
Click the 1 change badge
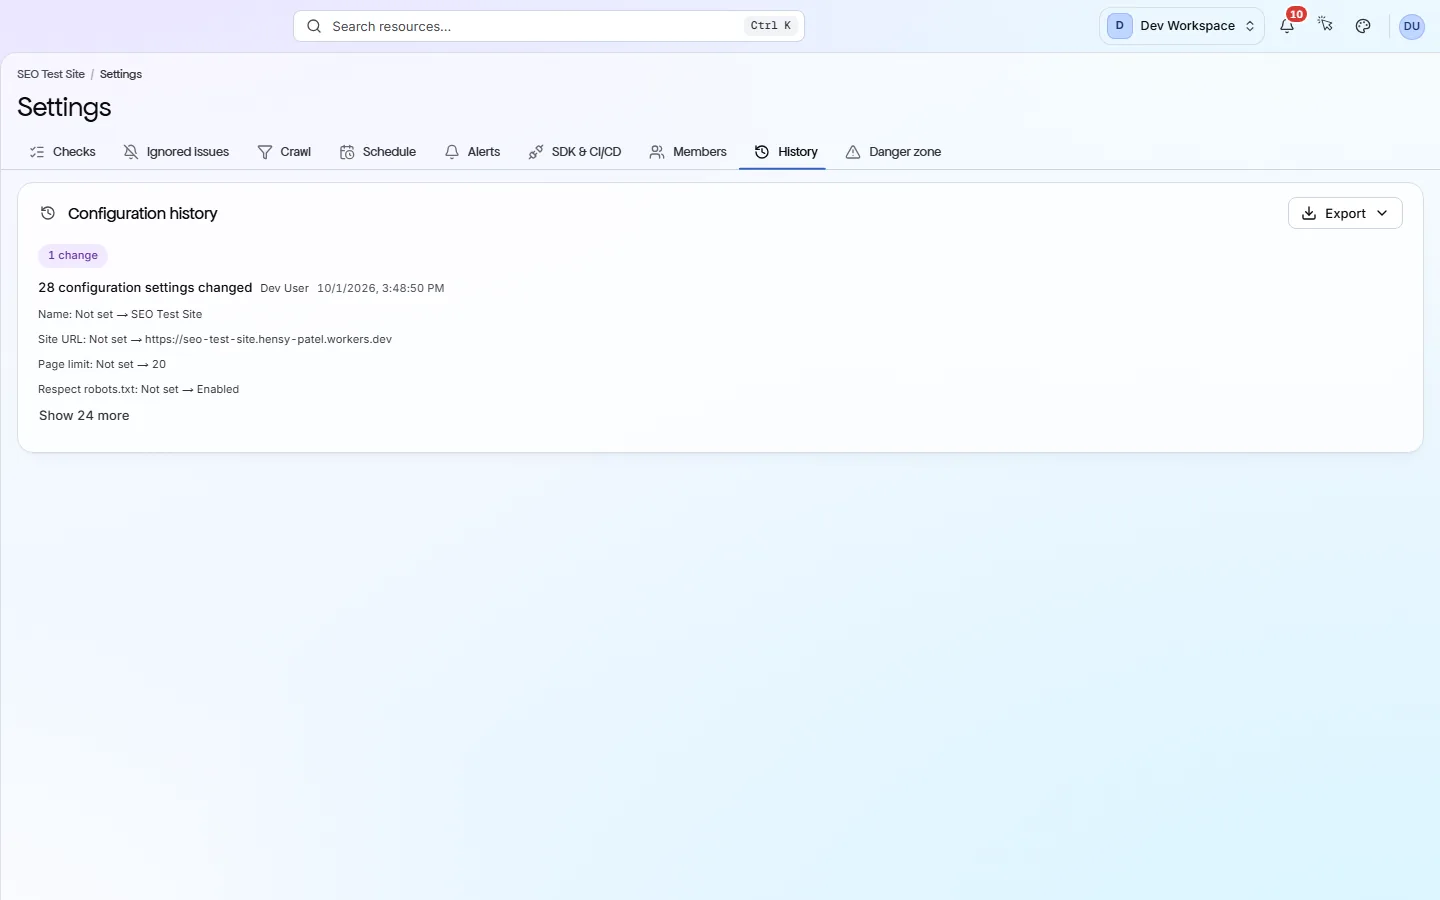point(73,256)
